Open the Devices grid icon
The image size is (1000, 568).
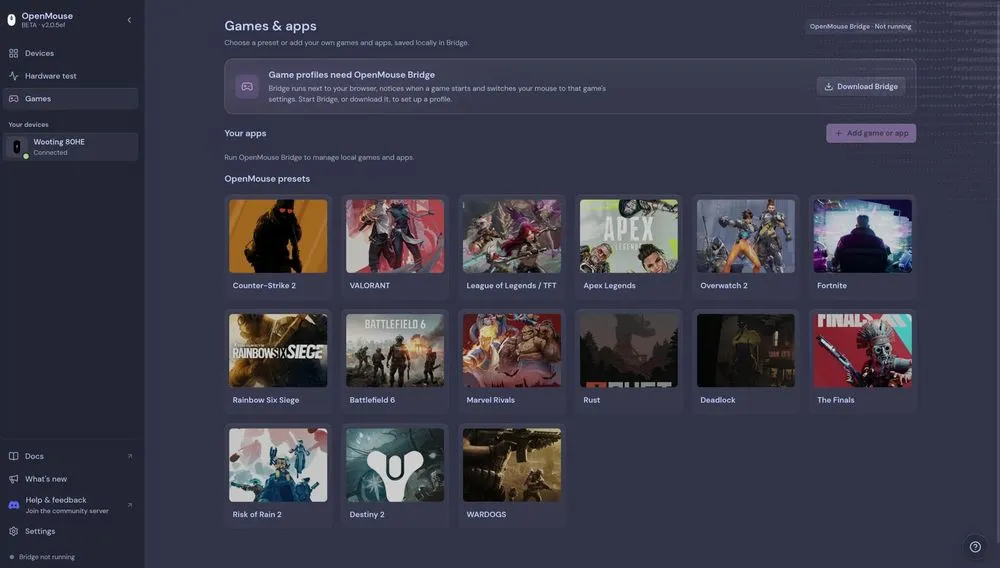coord(13,54)
